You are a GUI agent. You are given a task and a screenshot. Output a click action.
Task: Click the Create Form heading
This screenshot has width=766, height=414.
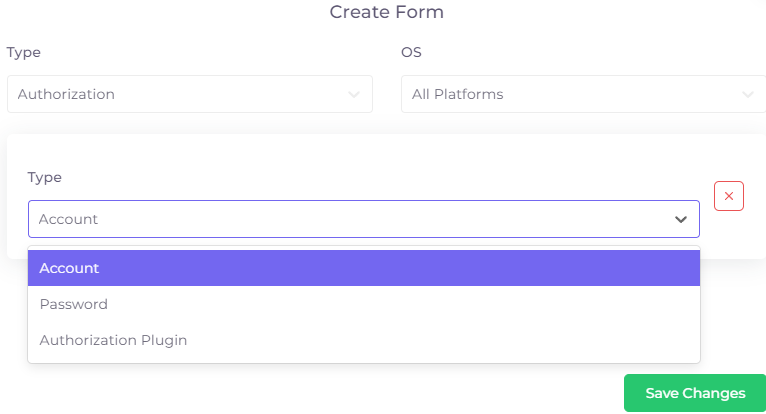click(386, 12)
